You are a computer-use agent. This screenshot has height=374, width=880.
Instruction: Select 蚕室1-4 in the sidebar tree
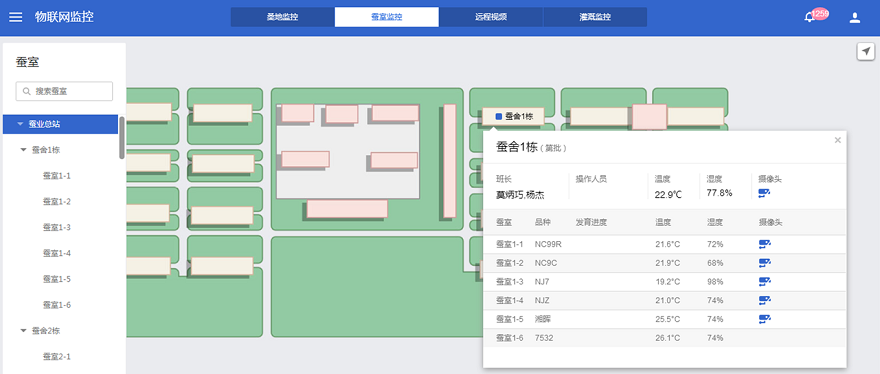point(57,253)
